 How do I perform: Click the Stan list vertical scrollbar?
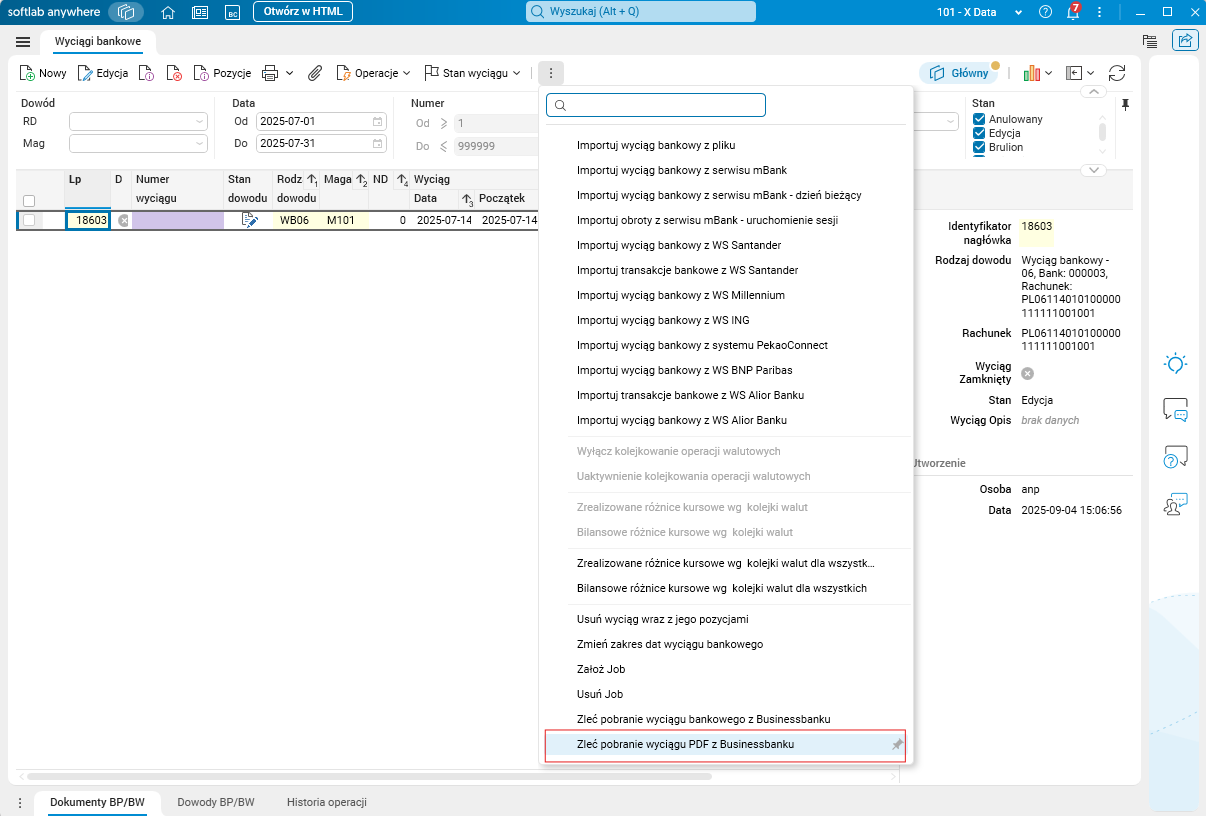pos(1103,132)
